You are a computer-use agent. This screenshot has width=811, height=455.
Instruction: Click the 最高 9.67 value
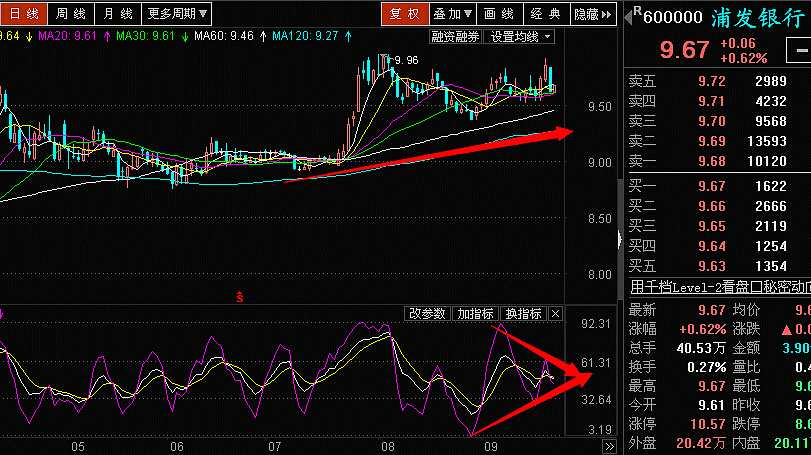point(712,386)
